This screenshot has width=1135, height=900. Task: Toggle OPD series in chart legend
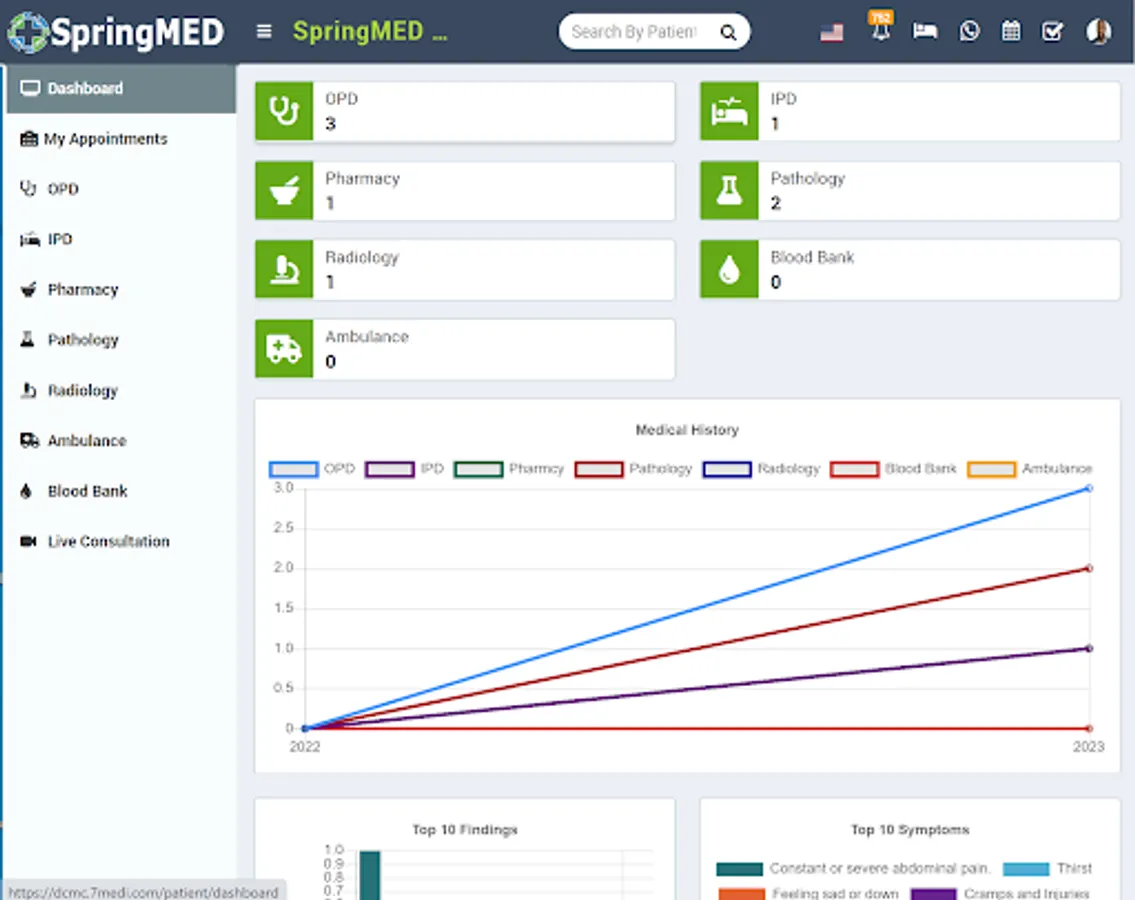[x=312, y=469]
